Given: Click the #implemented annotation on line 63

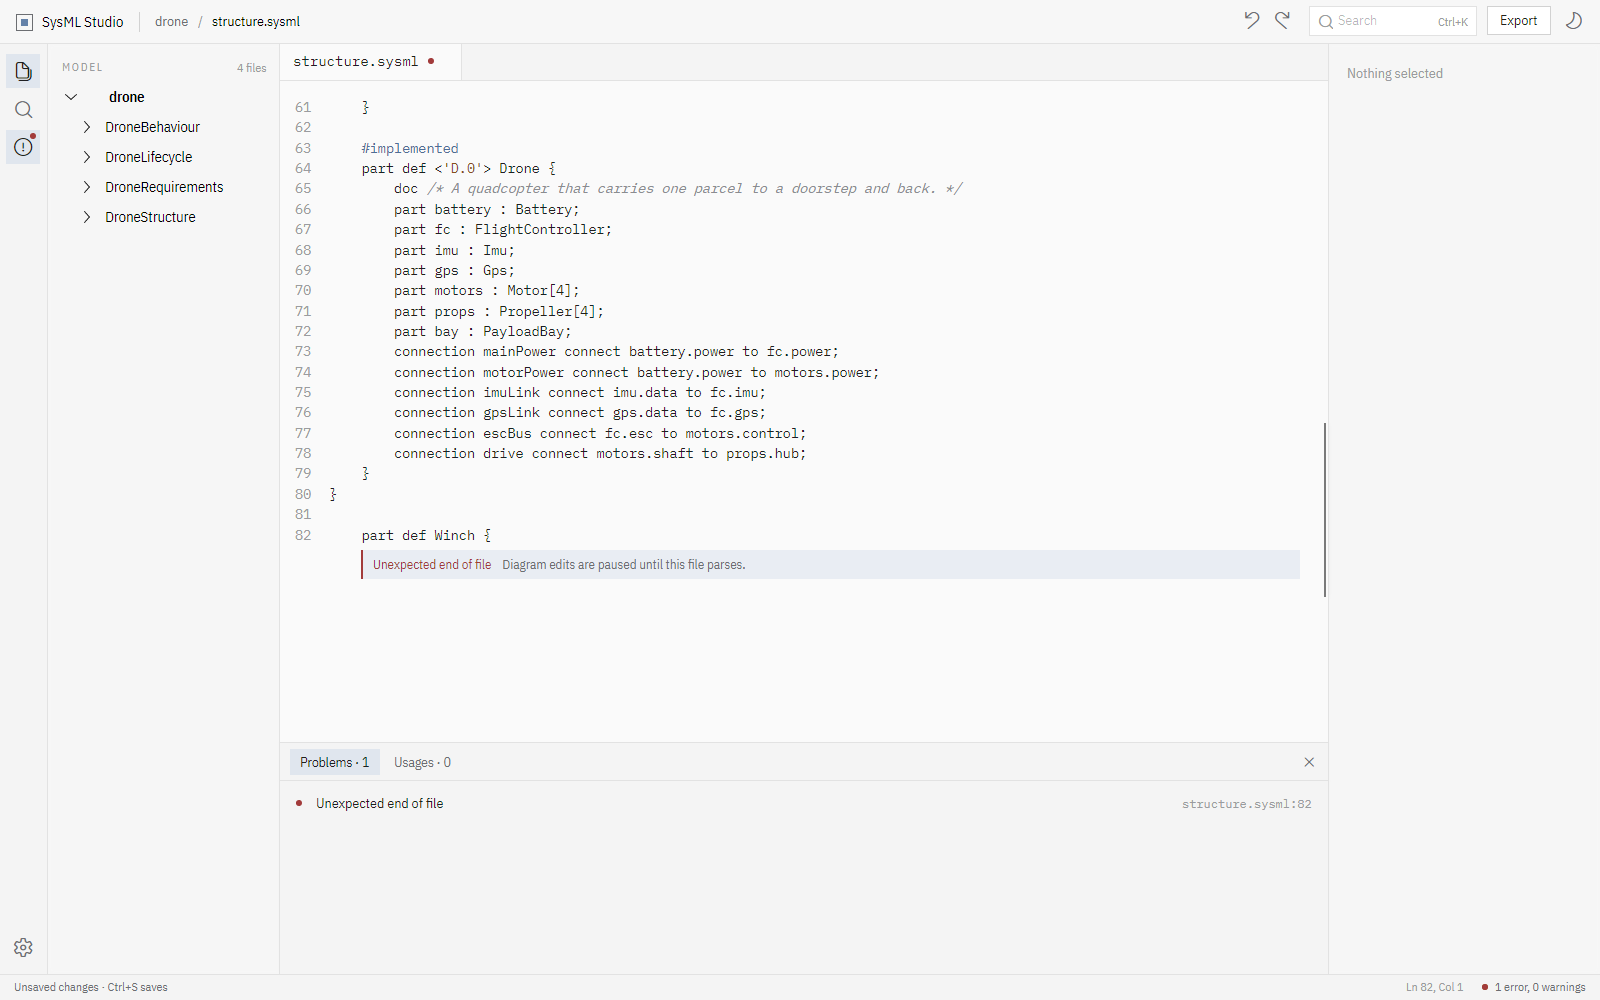Looking at the screenshot, I should [x=410, y=149].
